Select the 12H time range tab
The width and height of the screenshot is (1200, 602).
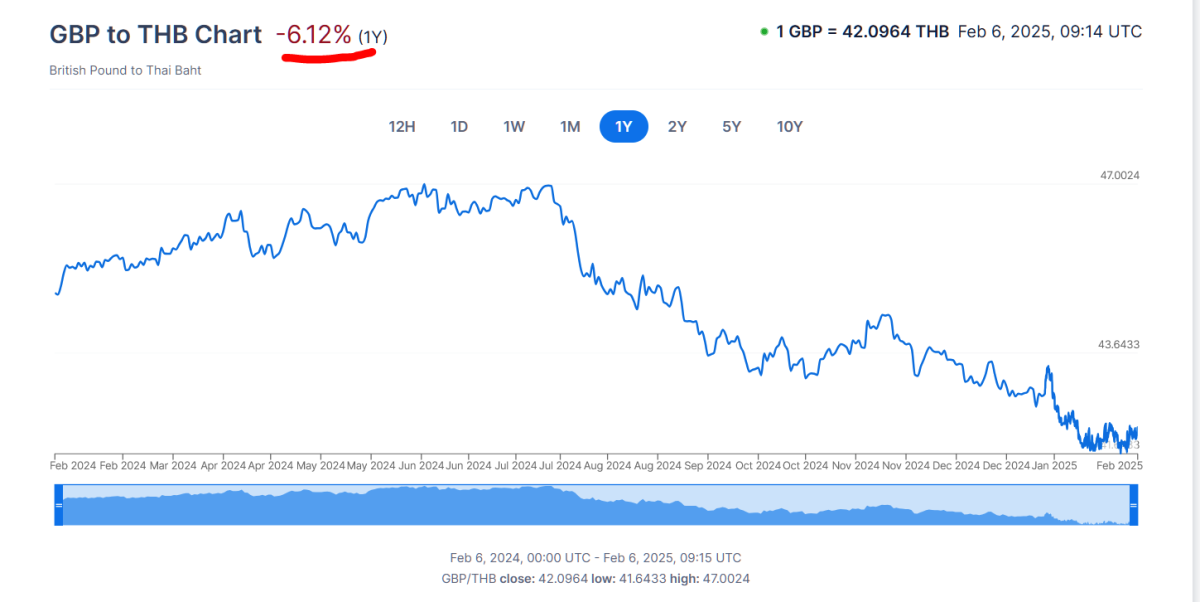(x=401, y=127)
